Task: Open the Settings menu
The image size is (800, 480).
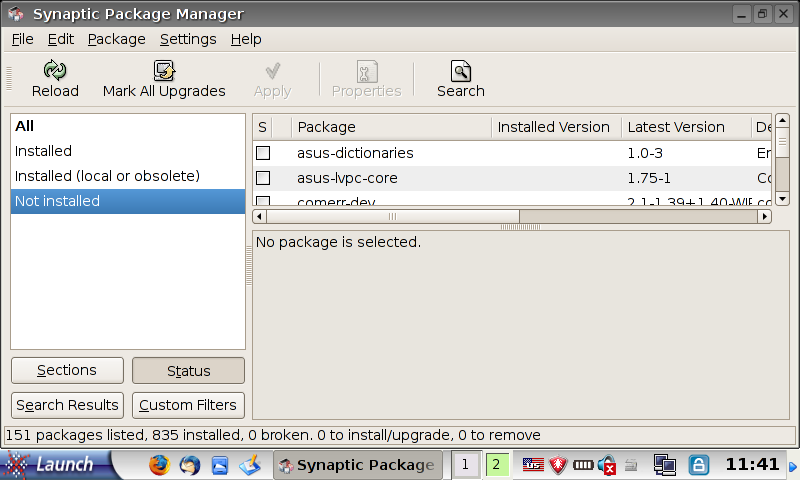Action: 188,39
